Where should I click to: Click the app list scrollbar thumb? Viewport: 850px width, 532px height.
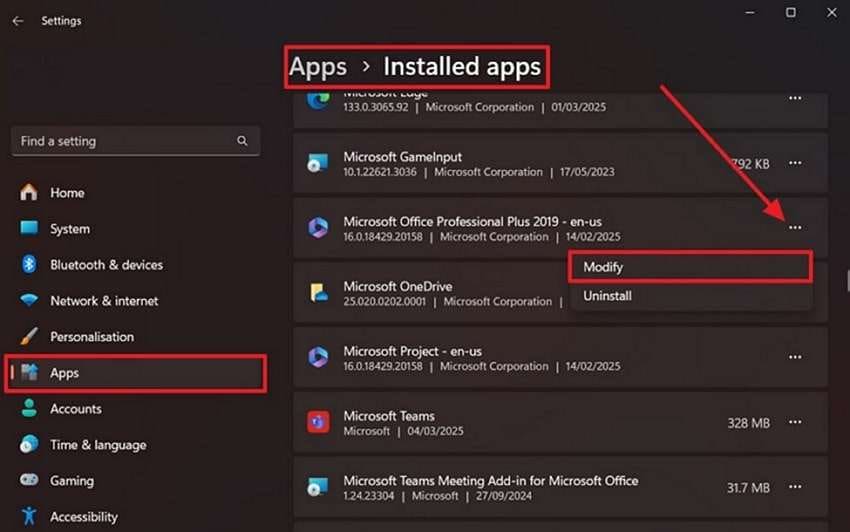click(x=848, y=281)
